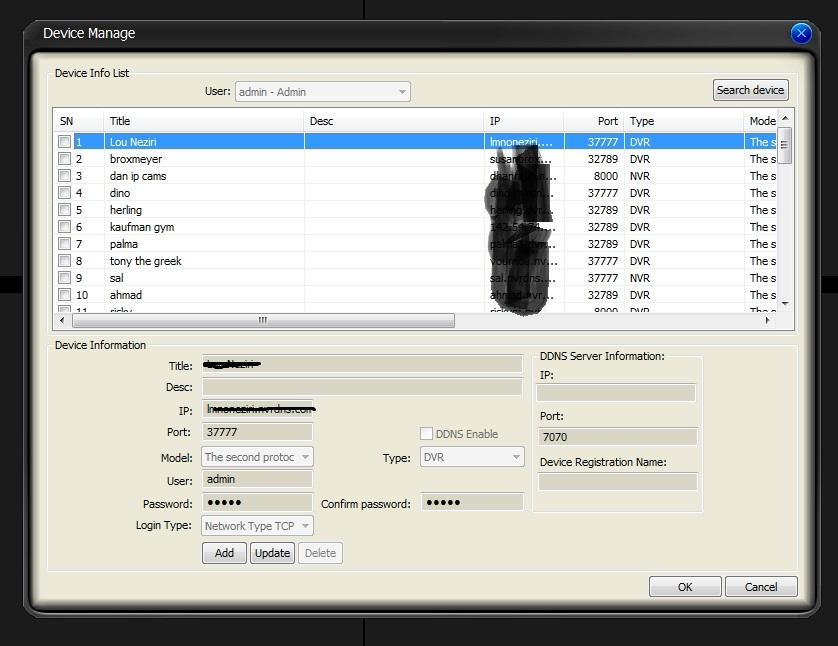Viewport: 838px width, 646px height.
Task: Close the Device Manage dialog
Action: click(x=800, y=33)
